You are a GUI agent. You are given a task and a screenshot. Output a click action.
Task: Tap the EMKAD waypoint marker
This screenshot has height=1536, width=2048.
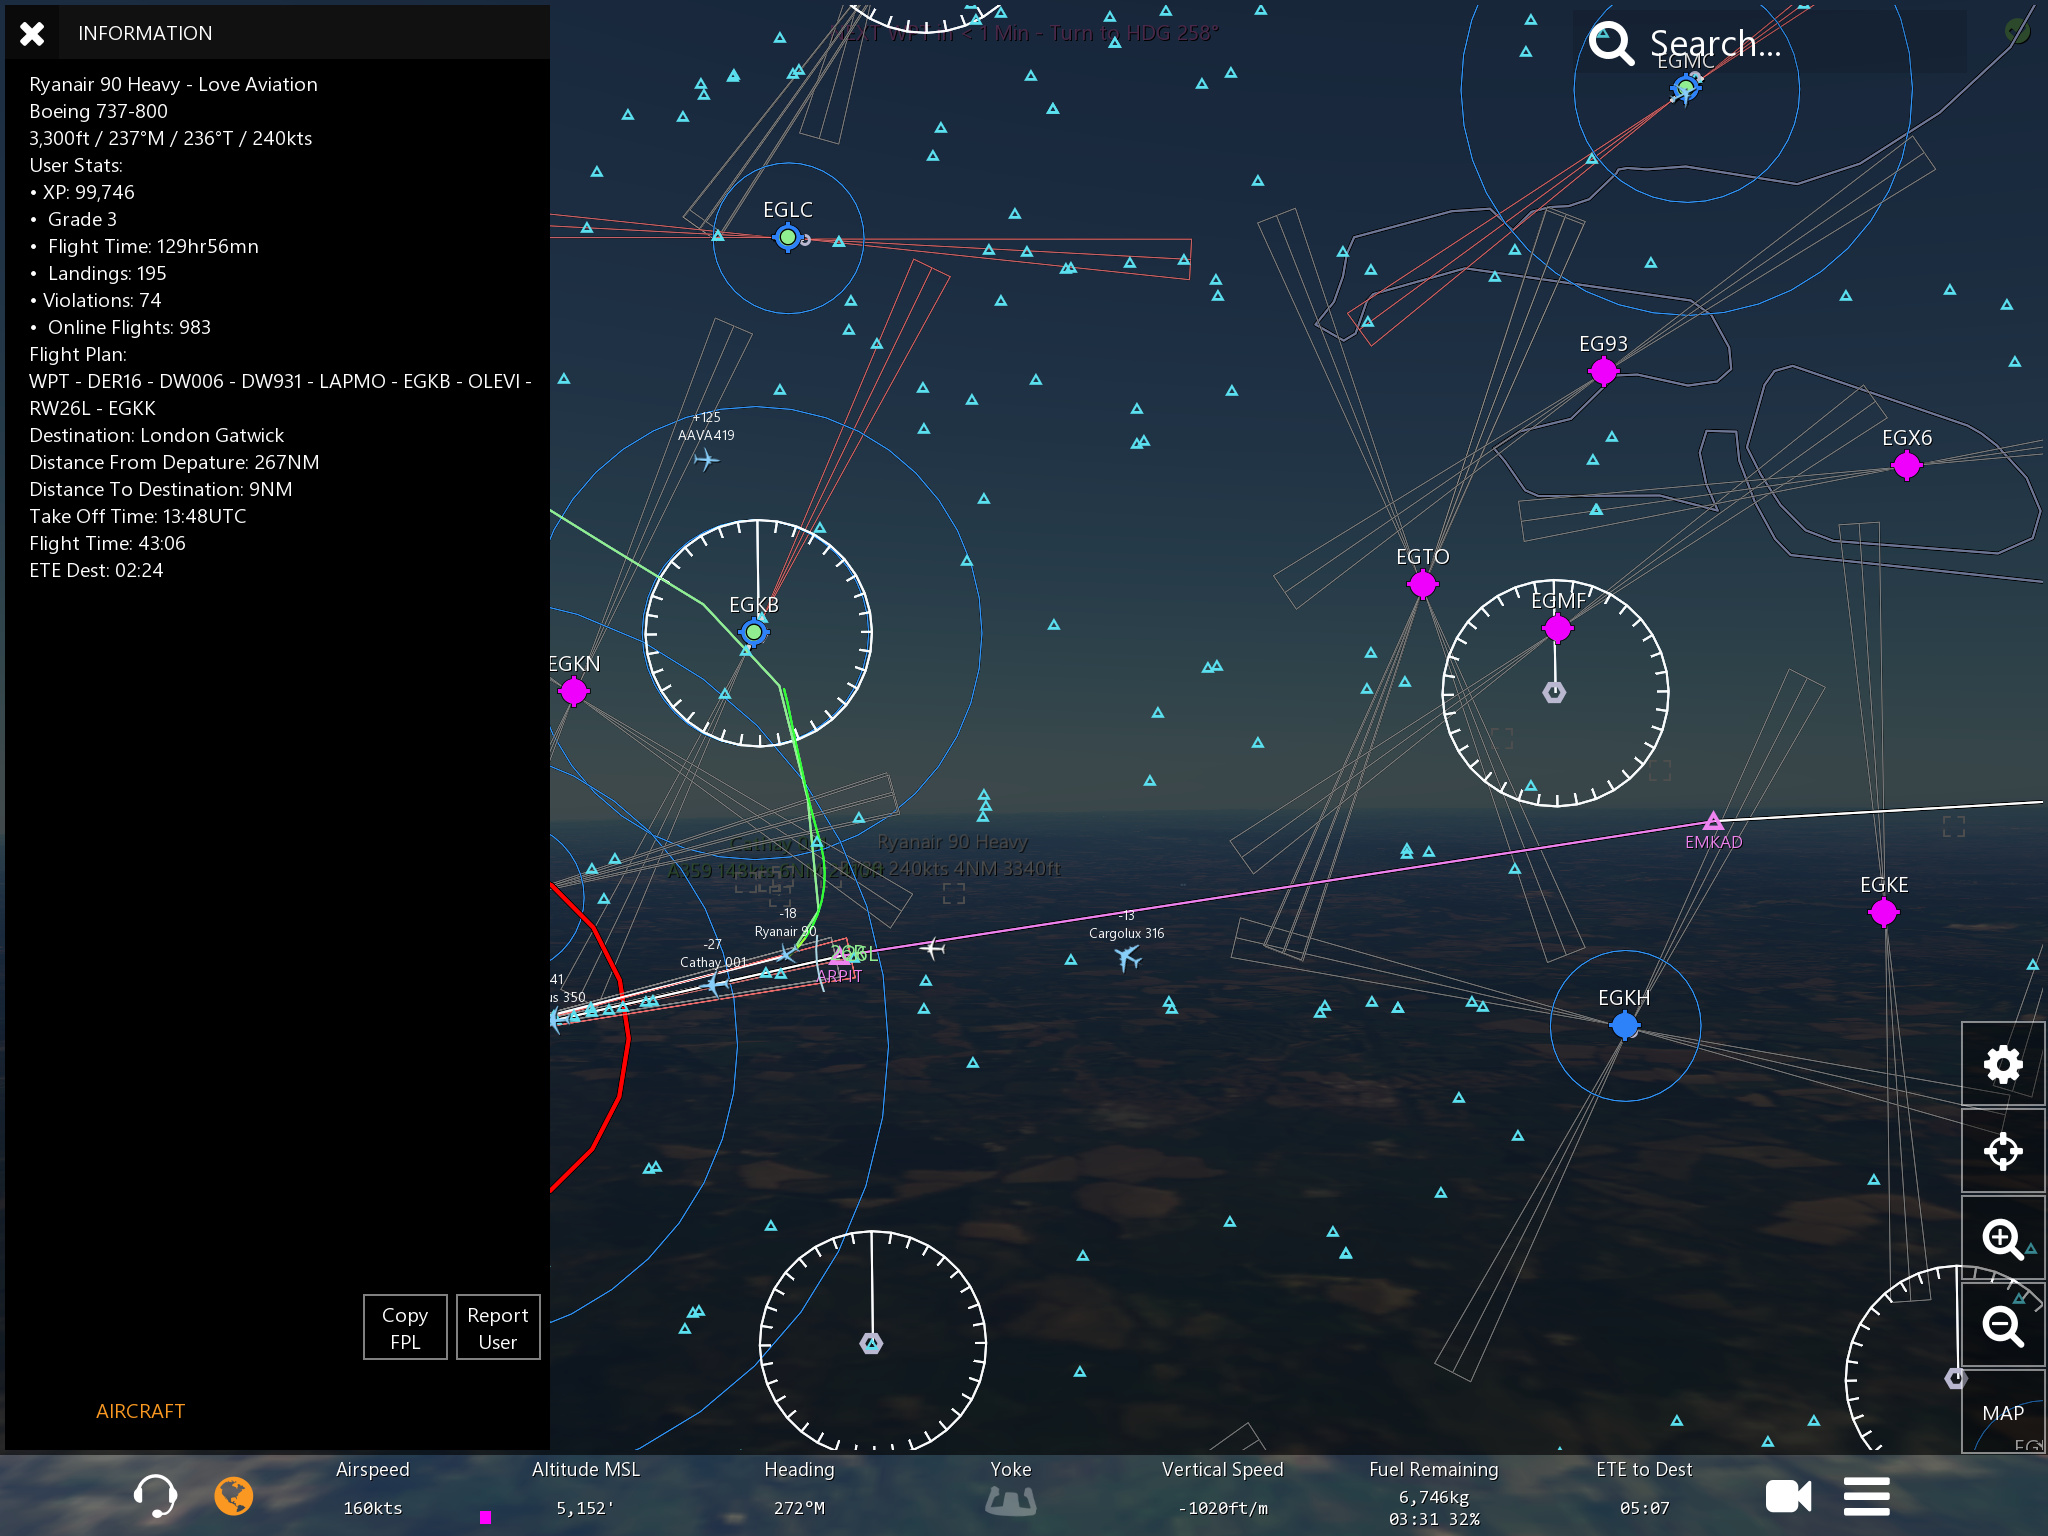(1713, 822)
